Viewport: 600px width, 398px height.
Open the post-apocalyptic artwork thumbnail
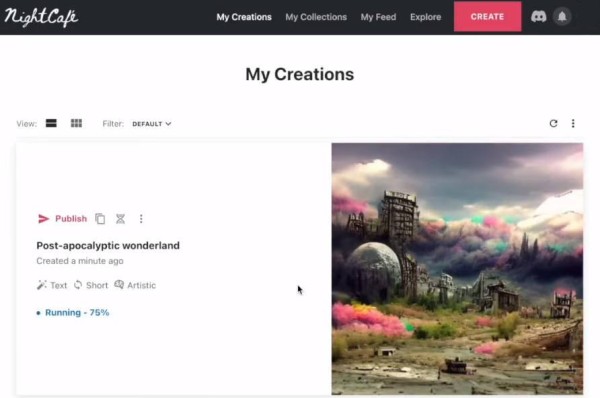(457, 269)
